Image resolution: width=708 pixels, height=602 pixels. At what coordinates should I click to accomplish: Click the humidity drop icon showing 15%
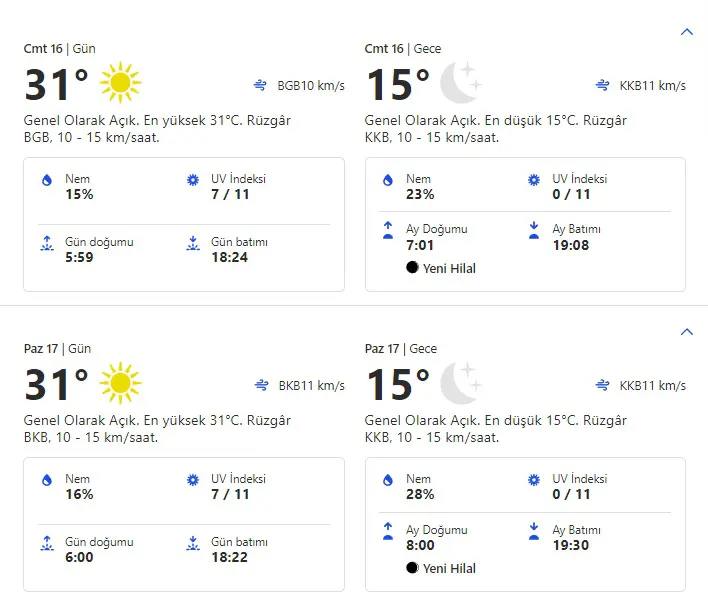[46, 181]
